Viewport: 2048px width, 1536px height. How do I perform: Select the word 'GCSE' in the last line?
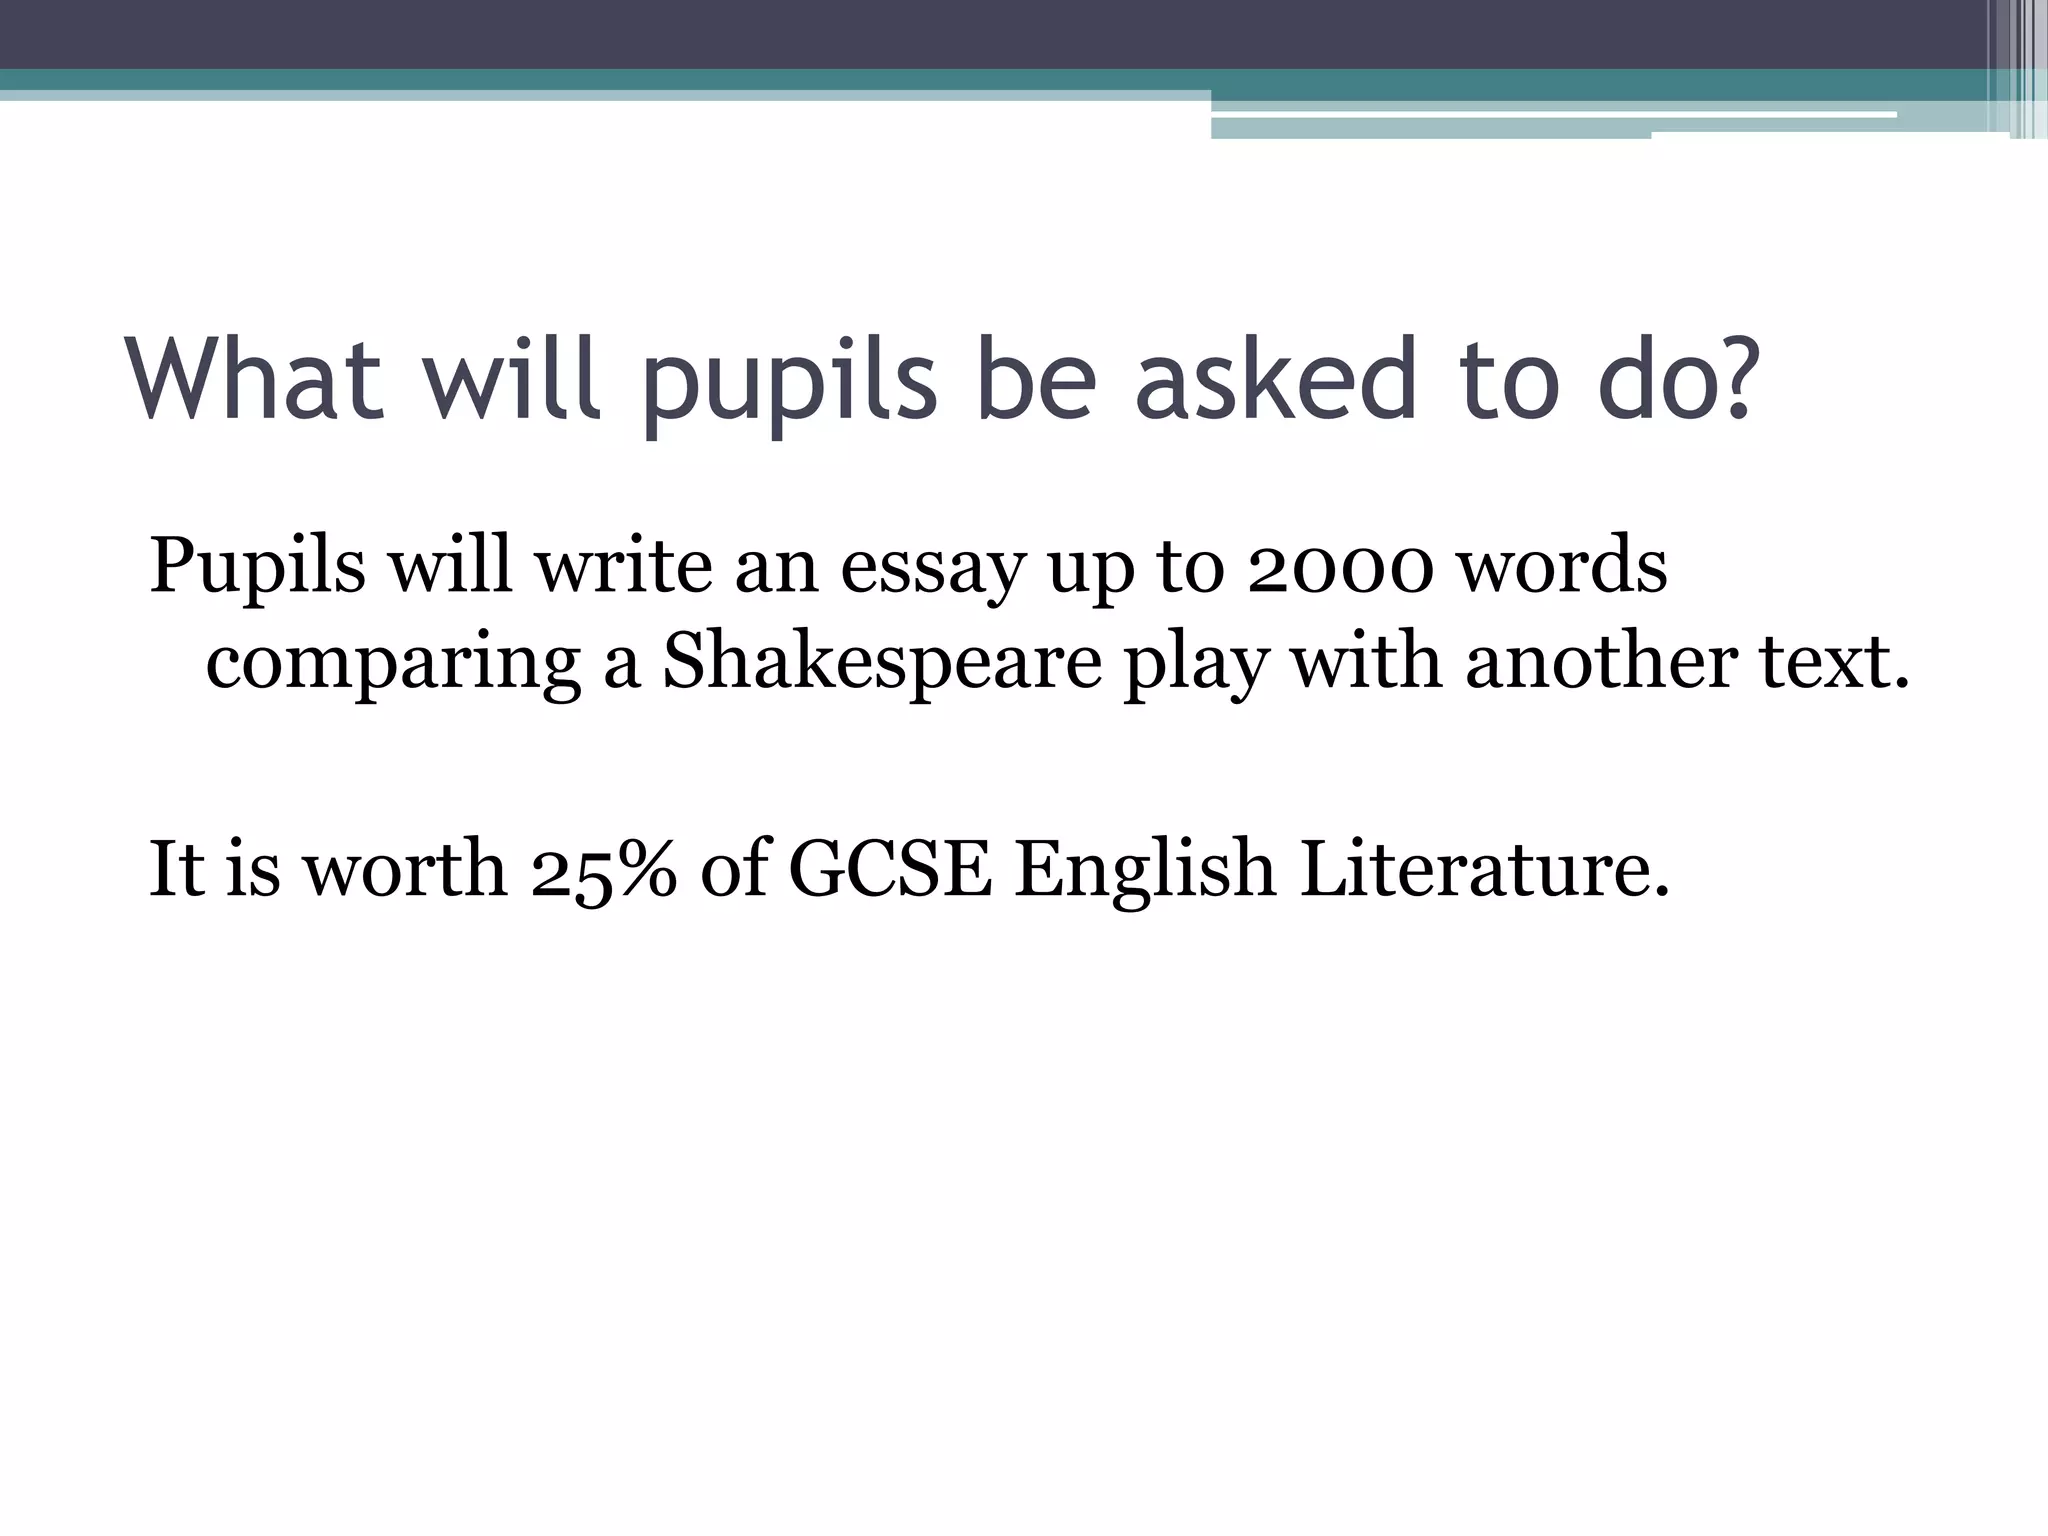point(890,868)
